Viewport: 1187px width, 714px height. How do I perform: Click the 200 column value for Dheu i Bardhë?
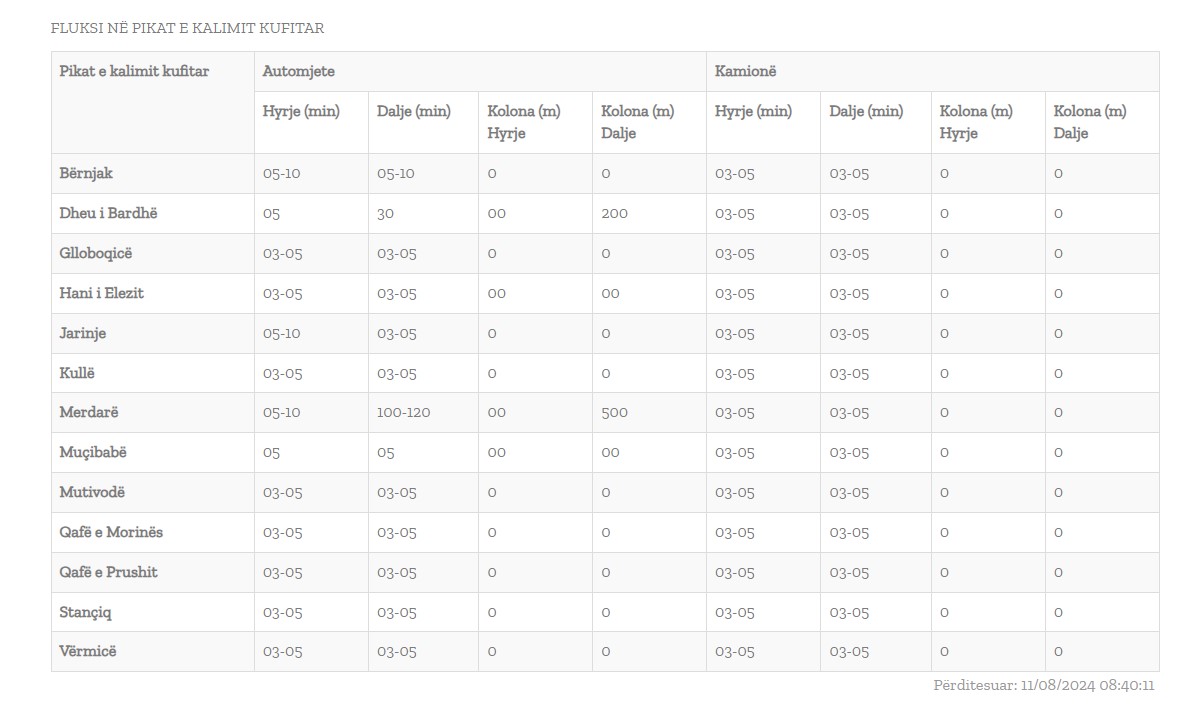pyautogui.click(x=614, y=214)
